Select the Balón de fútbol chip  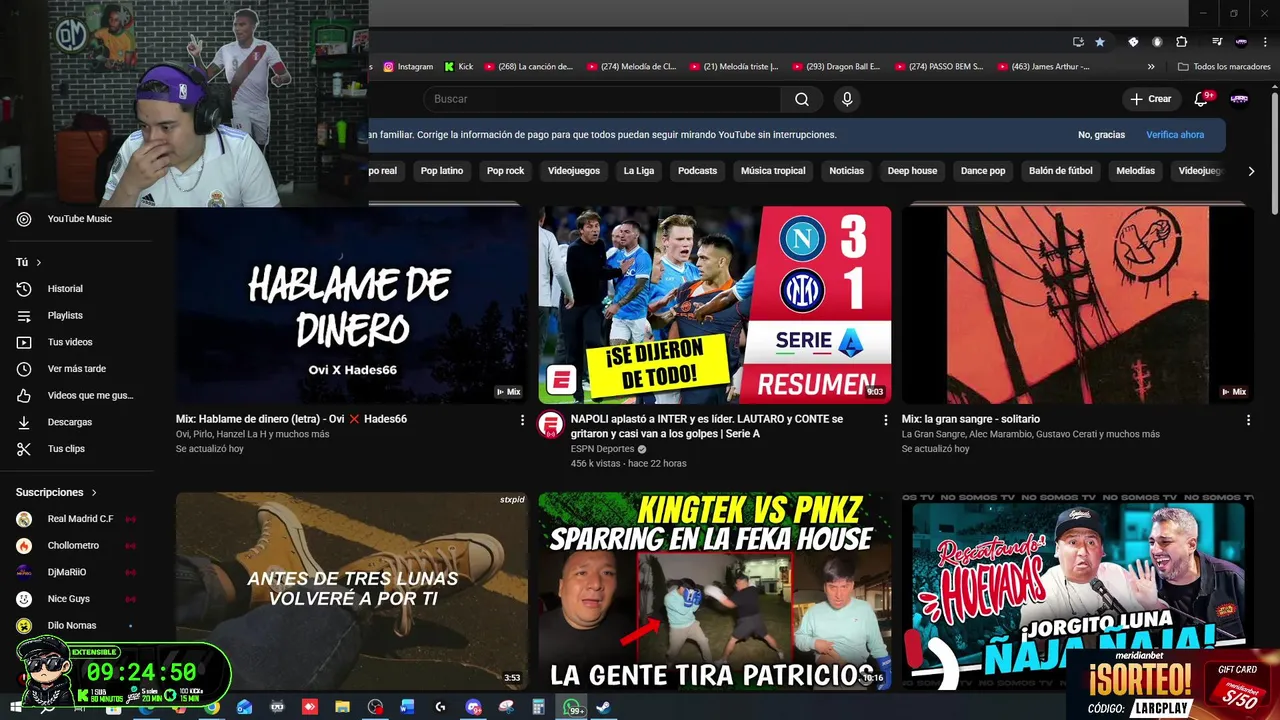tap(1061, 171)
